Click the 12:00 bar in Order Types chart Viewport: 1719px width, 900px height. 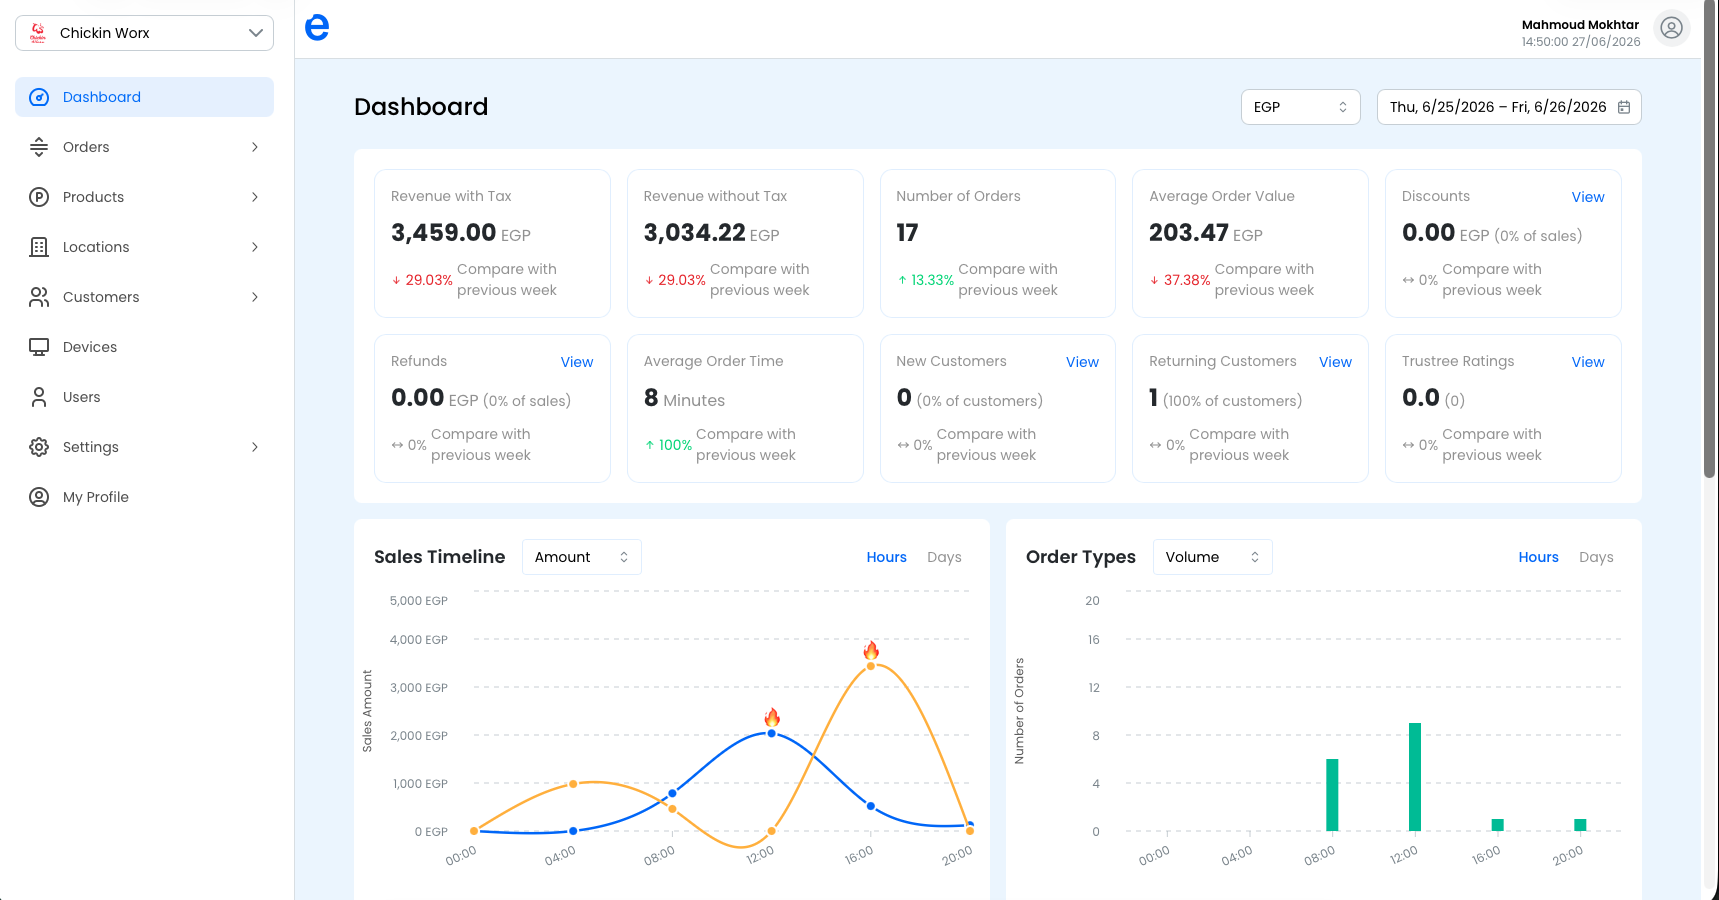1415,777
